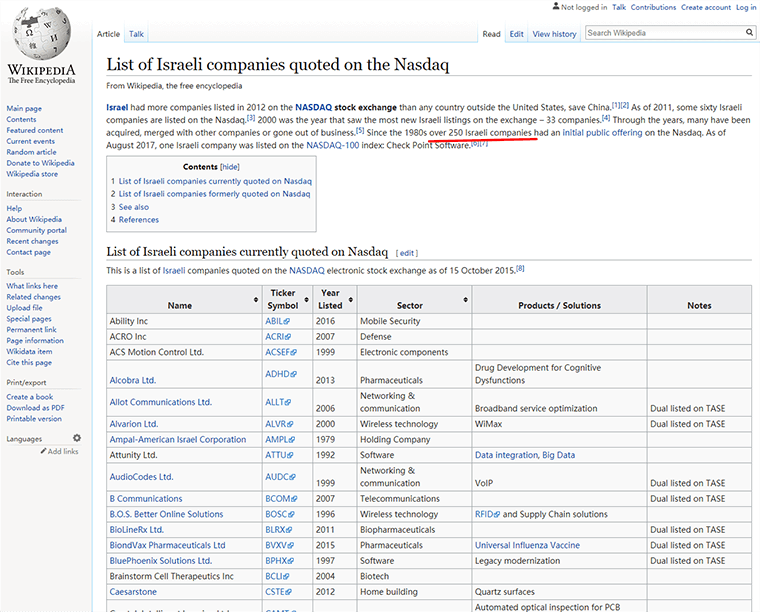The image size is (760, 612).
Task: Open Universal Influenza Vaccine link
Action: (527, 545)
